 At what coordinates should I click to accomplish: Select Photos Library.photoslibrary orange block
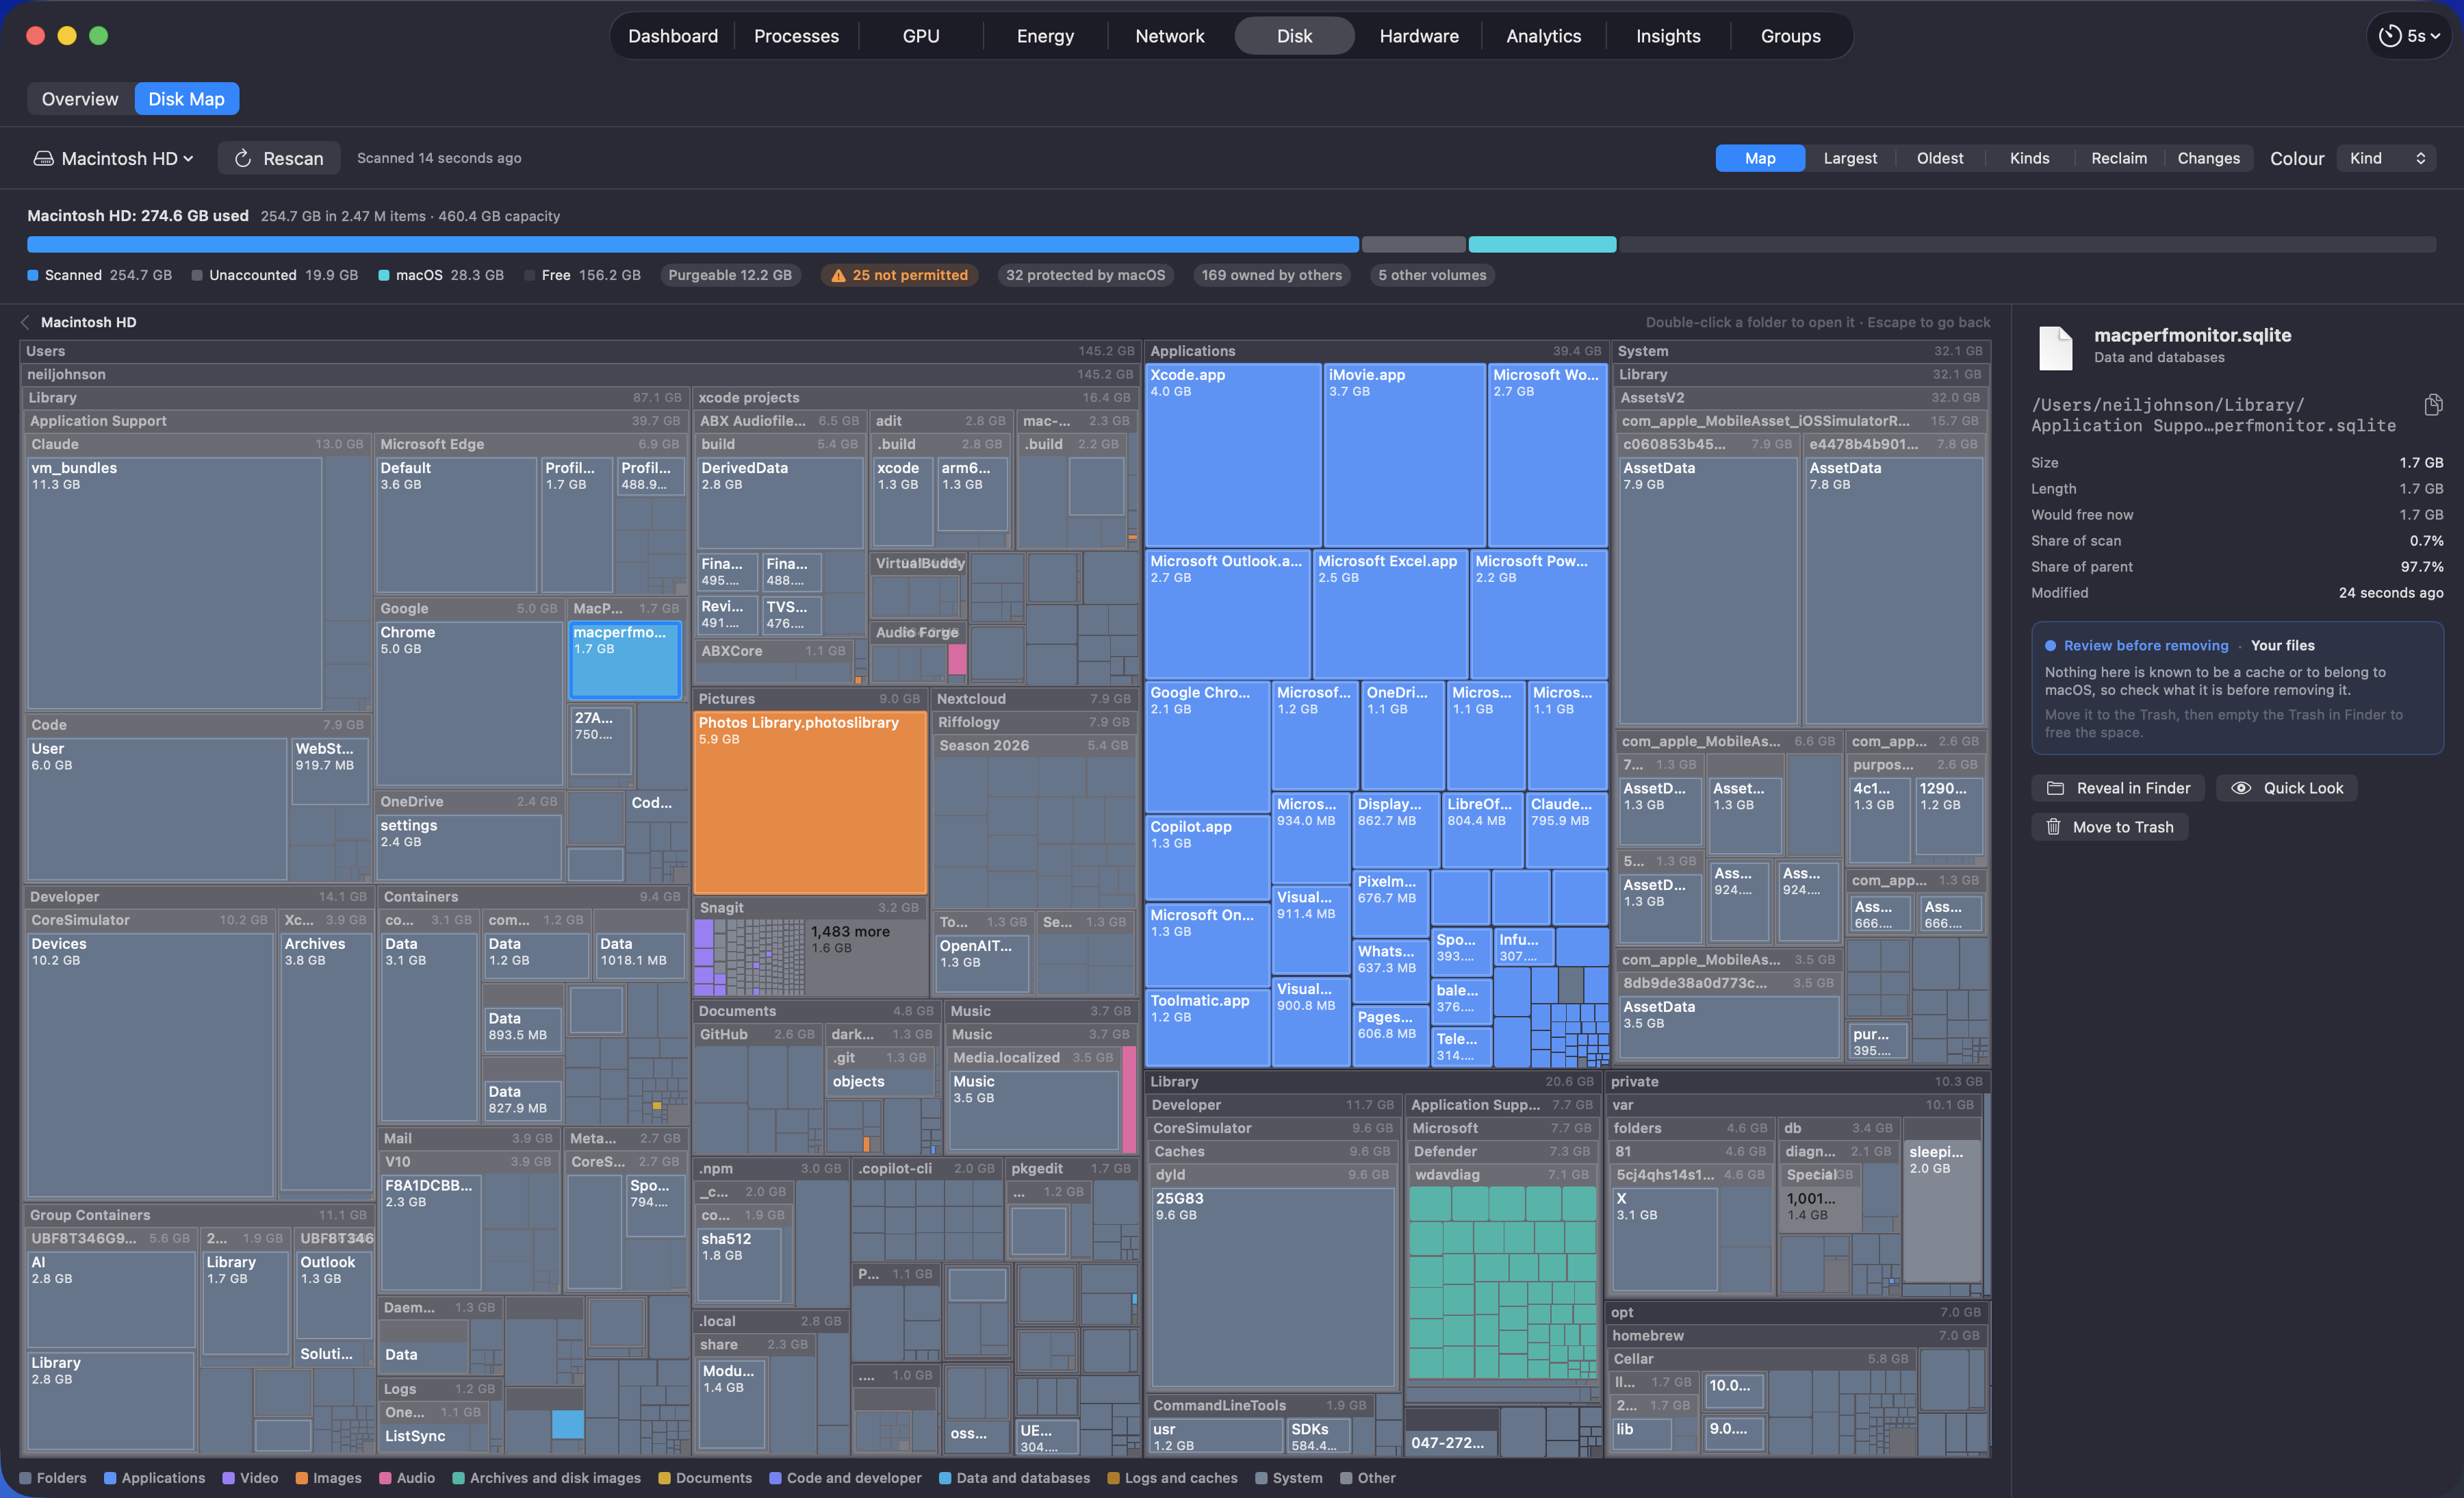pos(810,803)
